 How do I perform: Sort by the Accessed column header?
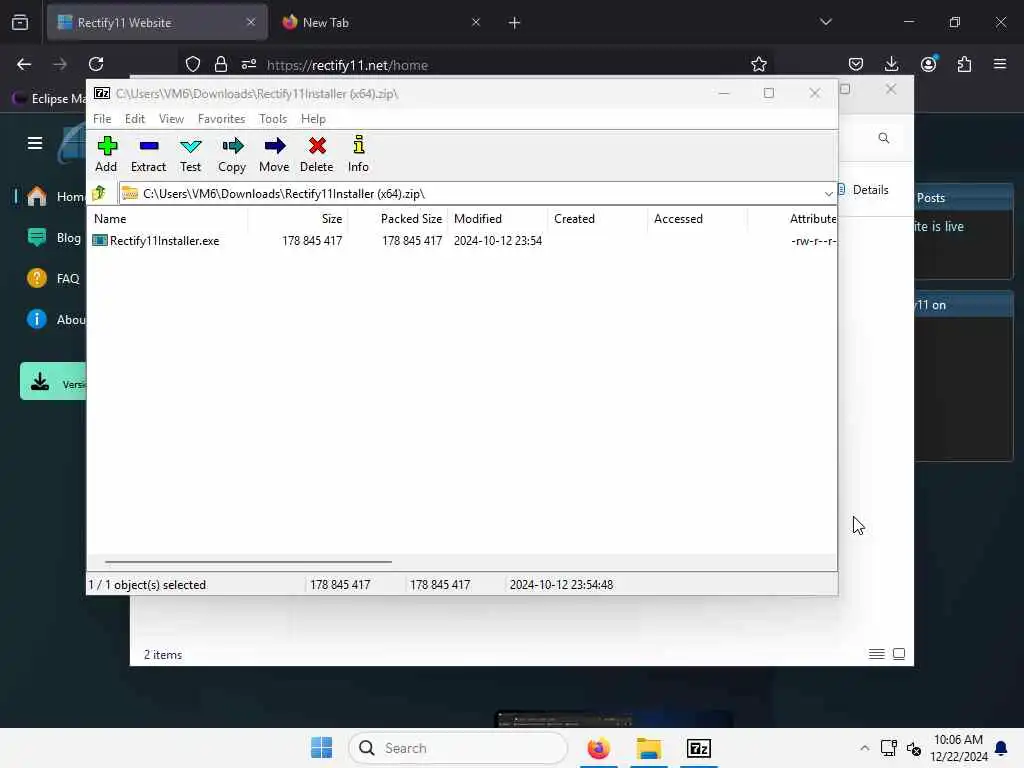coord(697,219)
